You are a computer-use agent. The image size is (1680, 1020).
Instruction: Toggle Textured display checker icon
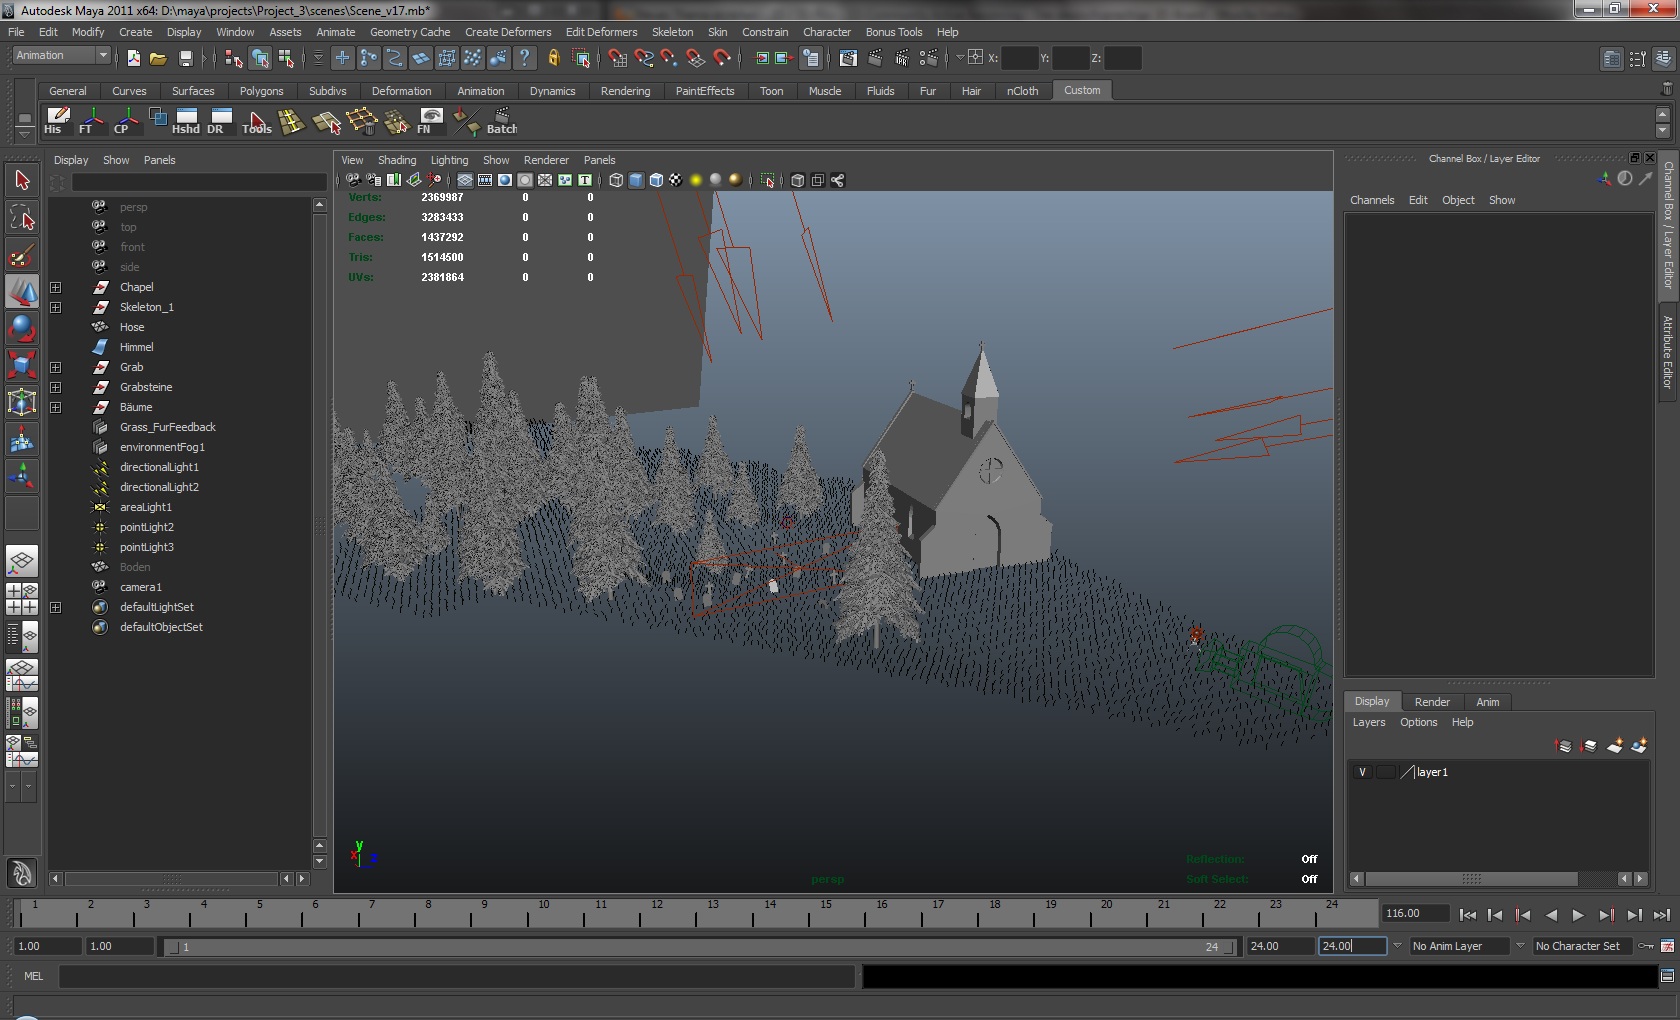(x=676, y=180)
